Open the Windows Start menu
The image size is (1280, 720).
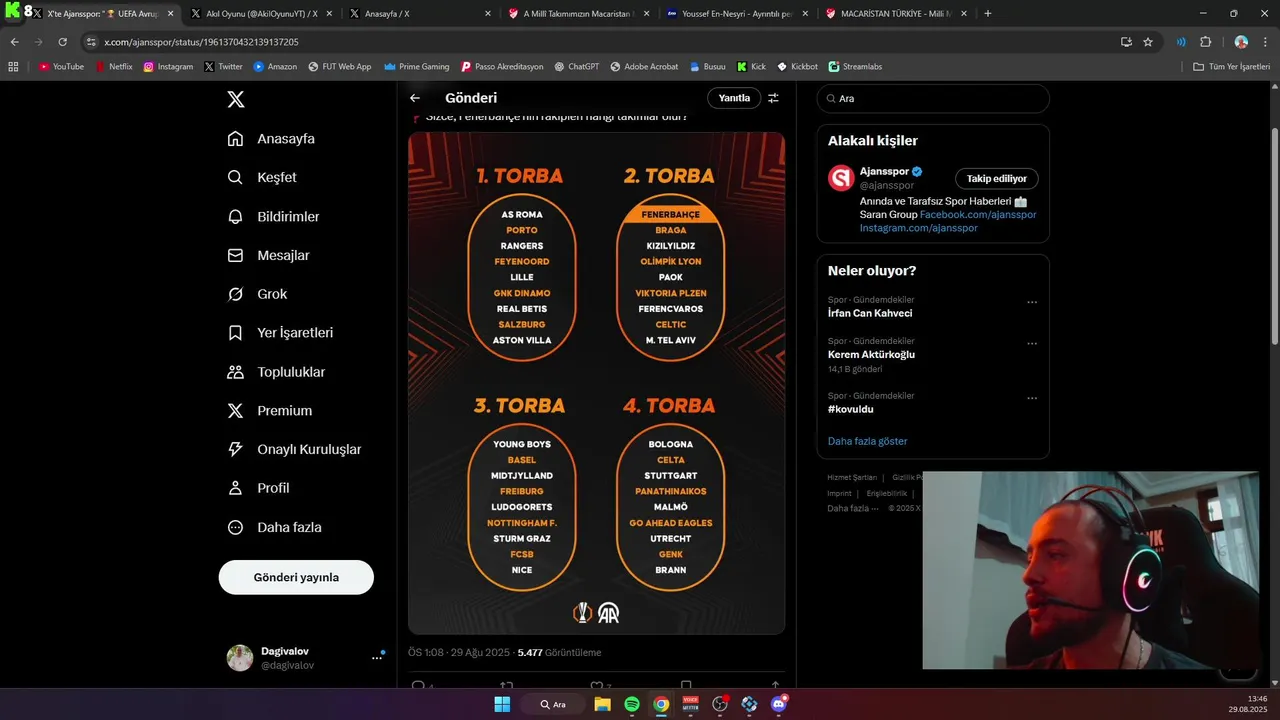point(502,704)
